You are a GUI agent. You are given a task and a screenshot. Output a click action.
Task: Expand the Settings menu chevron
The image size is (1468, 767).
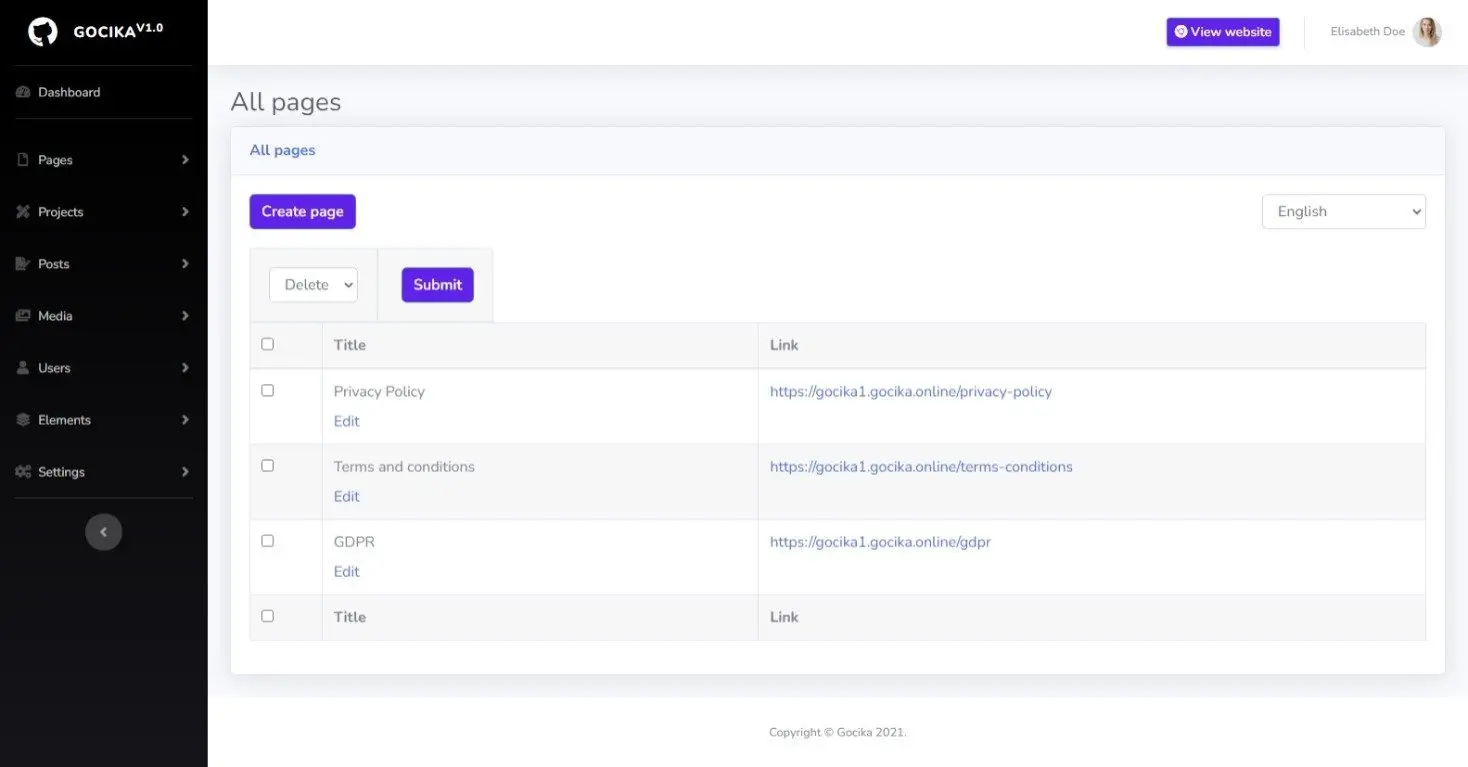coord(185,472)
